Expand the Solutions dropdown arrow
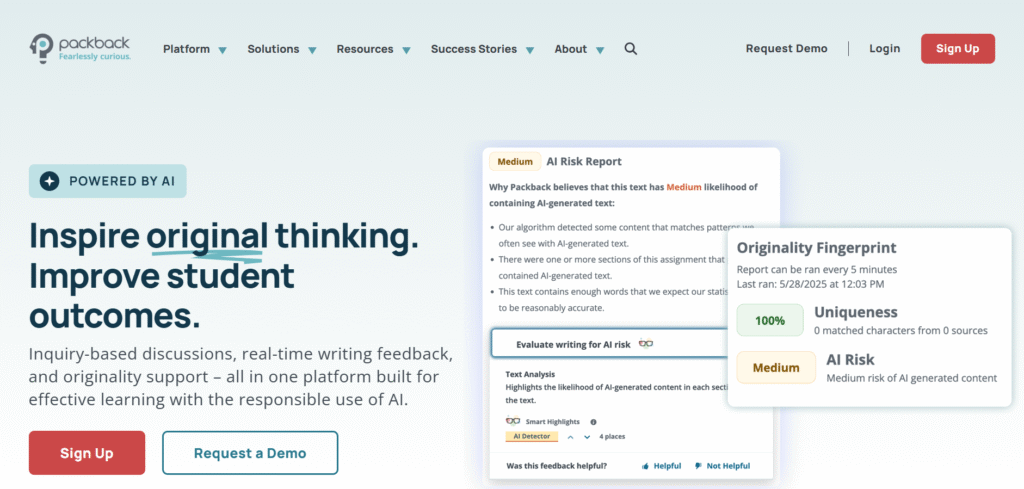Screen dimensions: 1024x489 tap(312, 50)
